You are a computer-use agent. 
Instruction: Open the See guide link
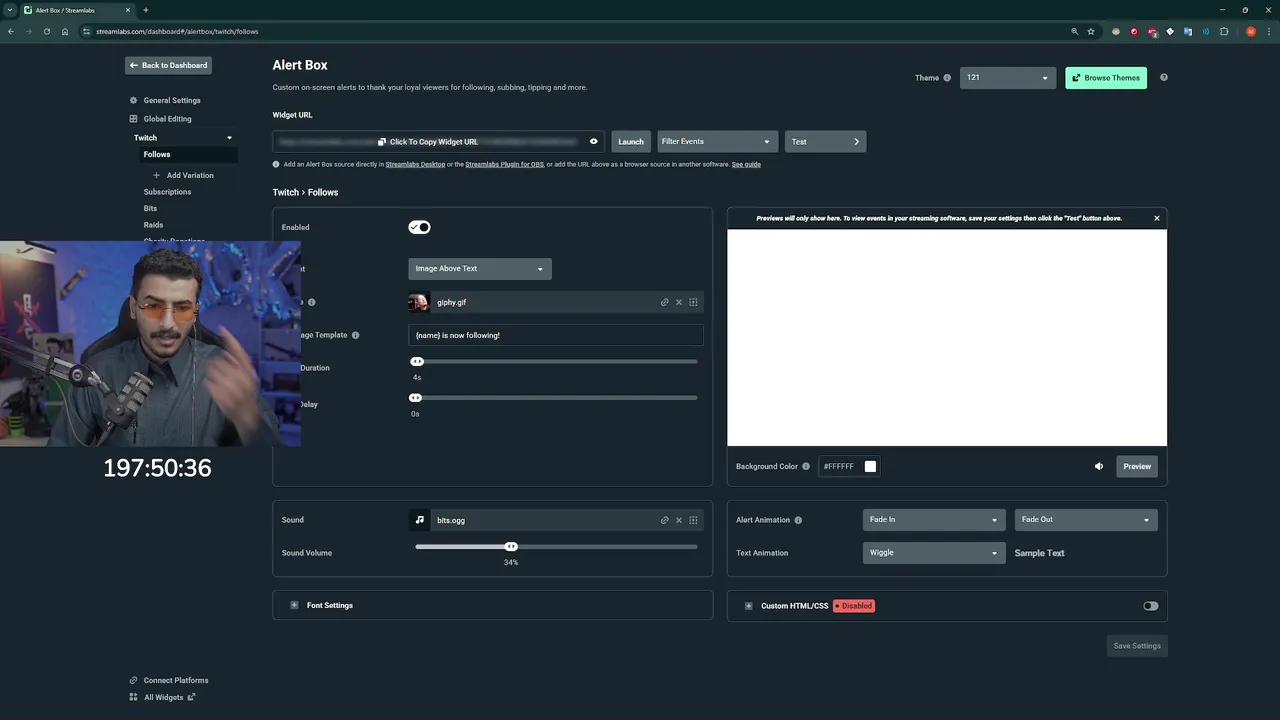coord(746,164)
